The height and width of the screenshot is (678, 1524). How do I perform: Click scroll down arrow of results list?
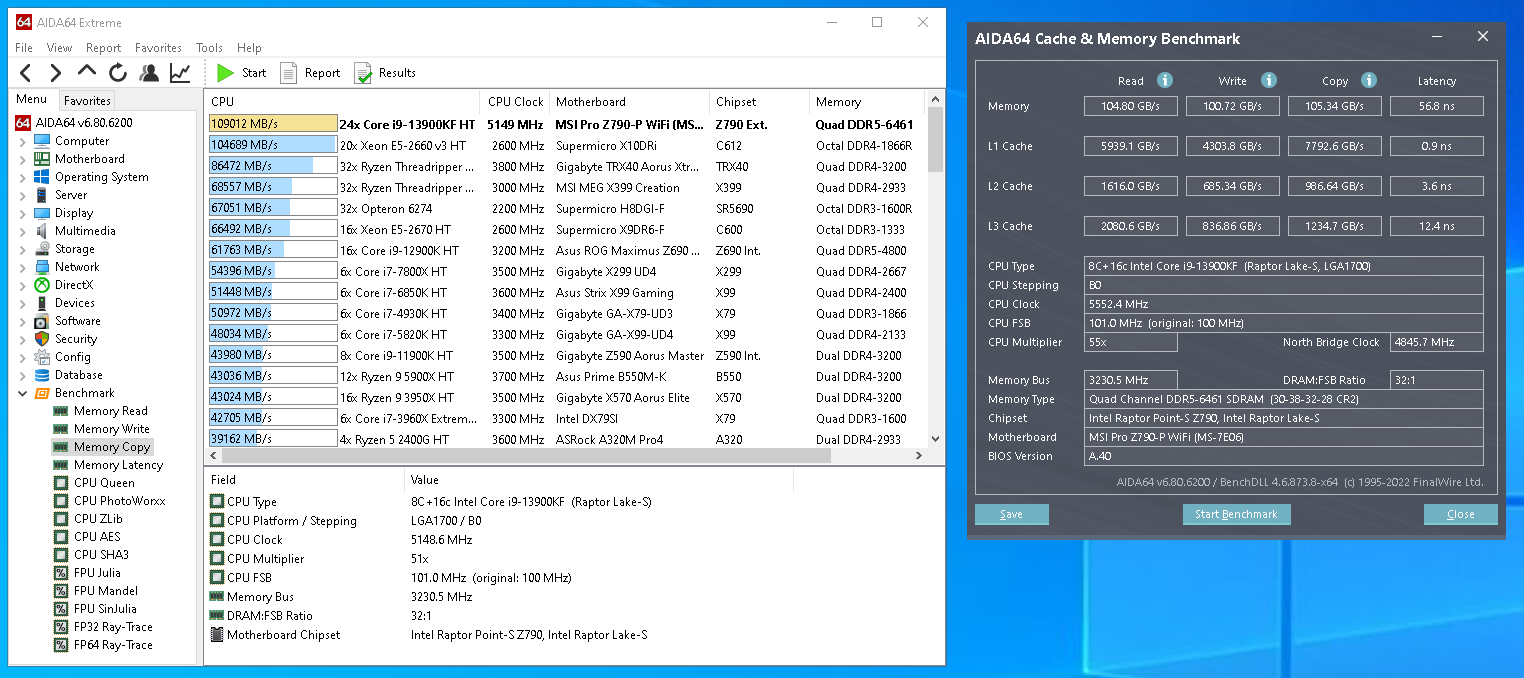(936, 438)
